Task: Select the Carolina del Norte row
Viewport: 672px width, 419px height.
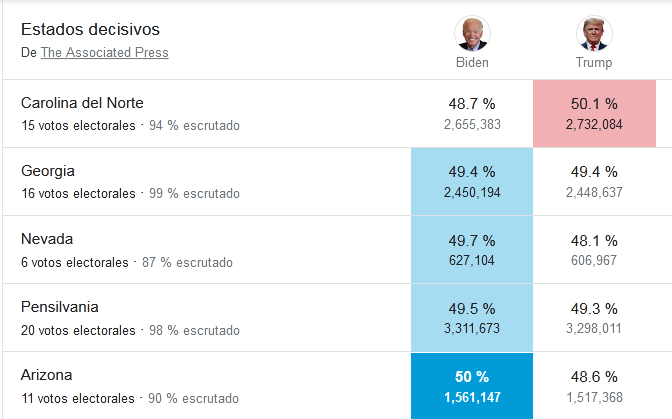Action: coord(82,103)
